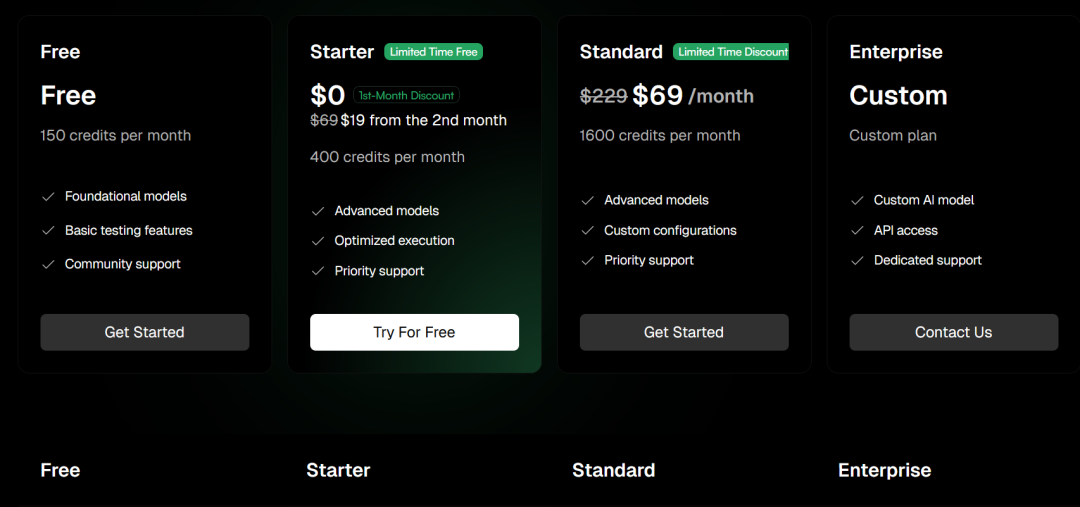1080x507 pixels.
Task: Click checkmark beside Community support
Action: click(x=48, y=265)
